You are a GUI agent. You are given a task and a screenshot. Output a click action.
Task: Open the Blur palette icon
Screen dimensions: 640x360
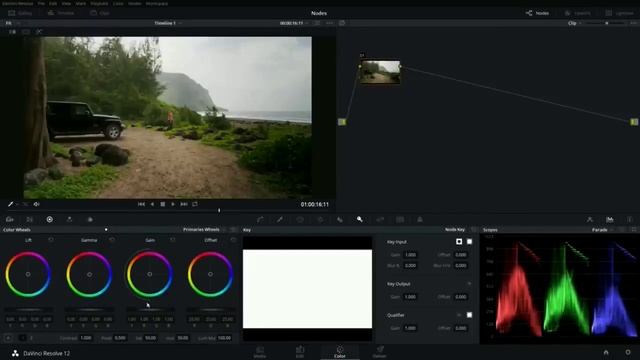coord(340,220)
